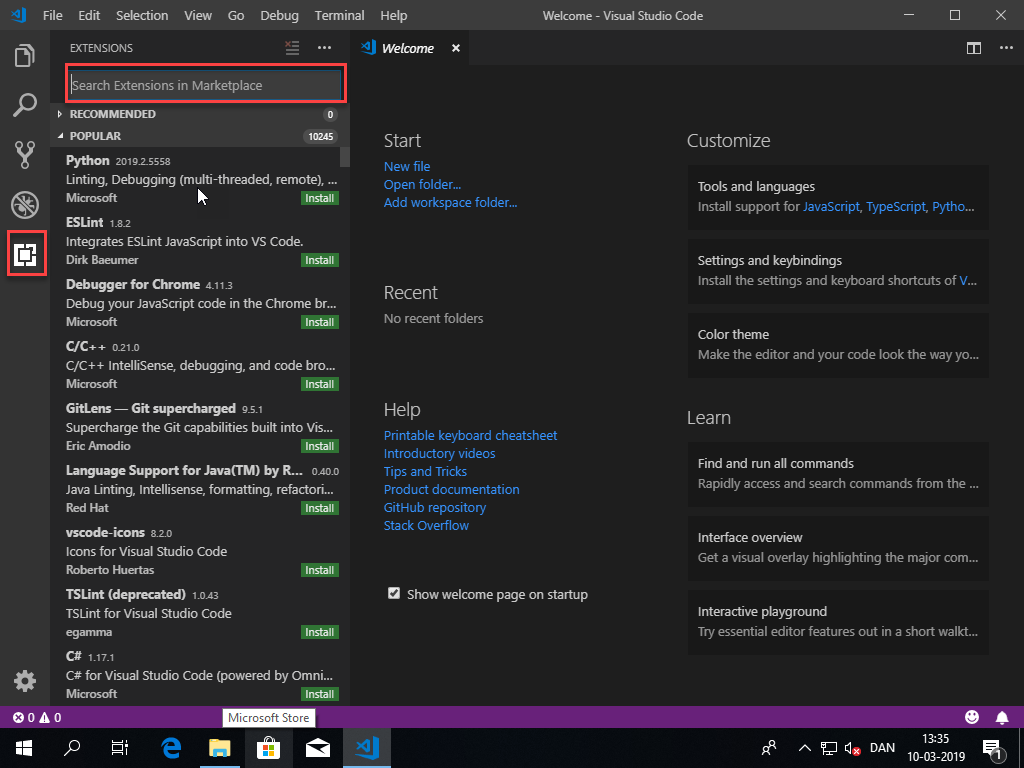Image resolution: width=1024 pixels, height=768 pixels.
Task: Expand the Recommended extensions section
Action: coord(200,114)
